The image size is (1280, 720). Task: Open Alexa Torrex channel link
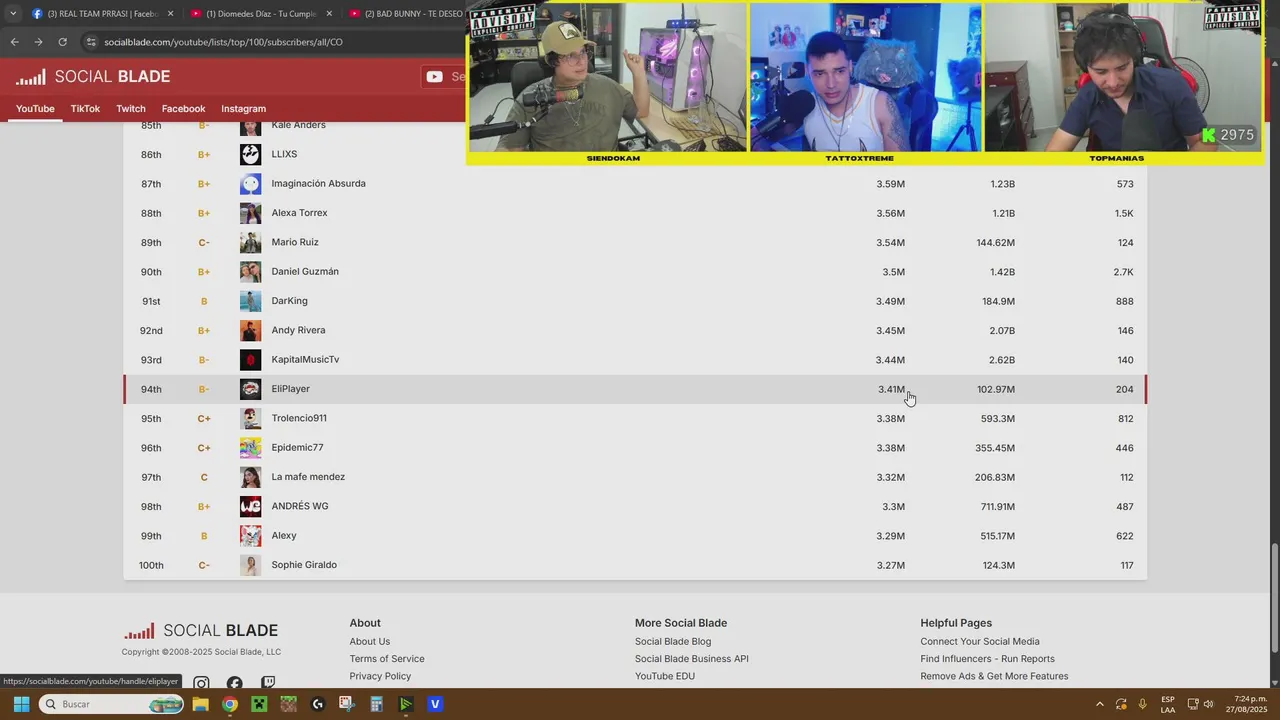(299, 213)
